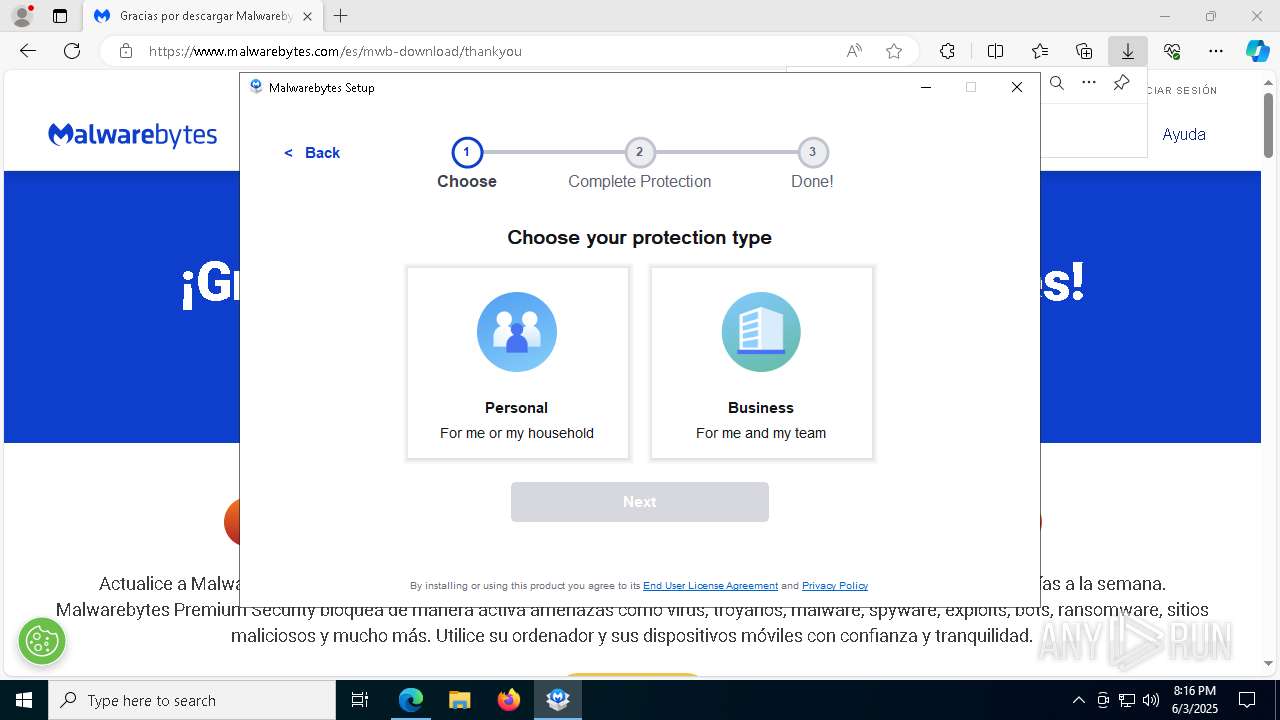1280x720 pixels.
Task: Click search icon in downloads panel
Action: (1057, 83)
